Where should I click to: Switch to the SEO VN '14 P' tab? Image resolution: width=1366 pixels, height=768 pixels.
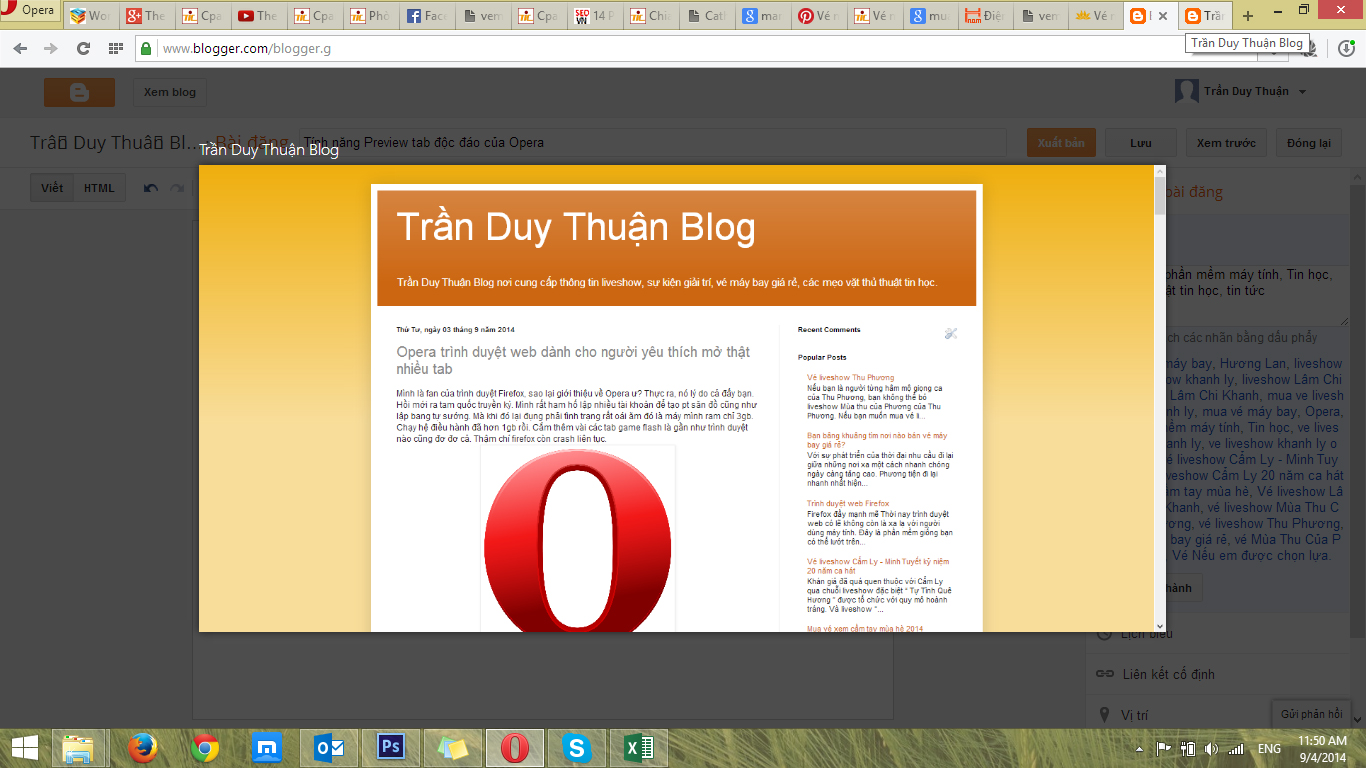[x=594, y=16]
